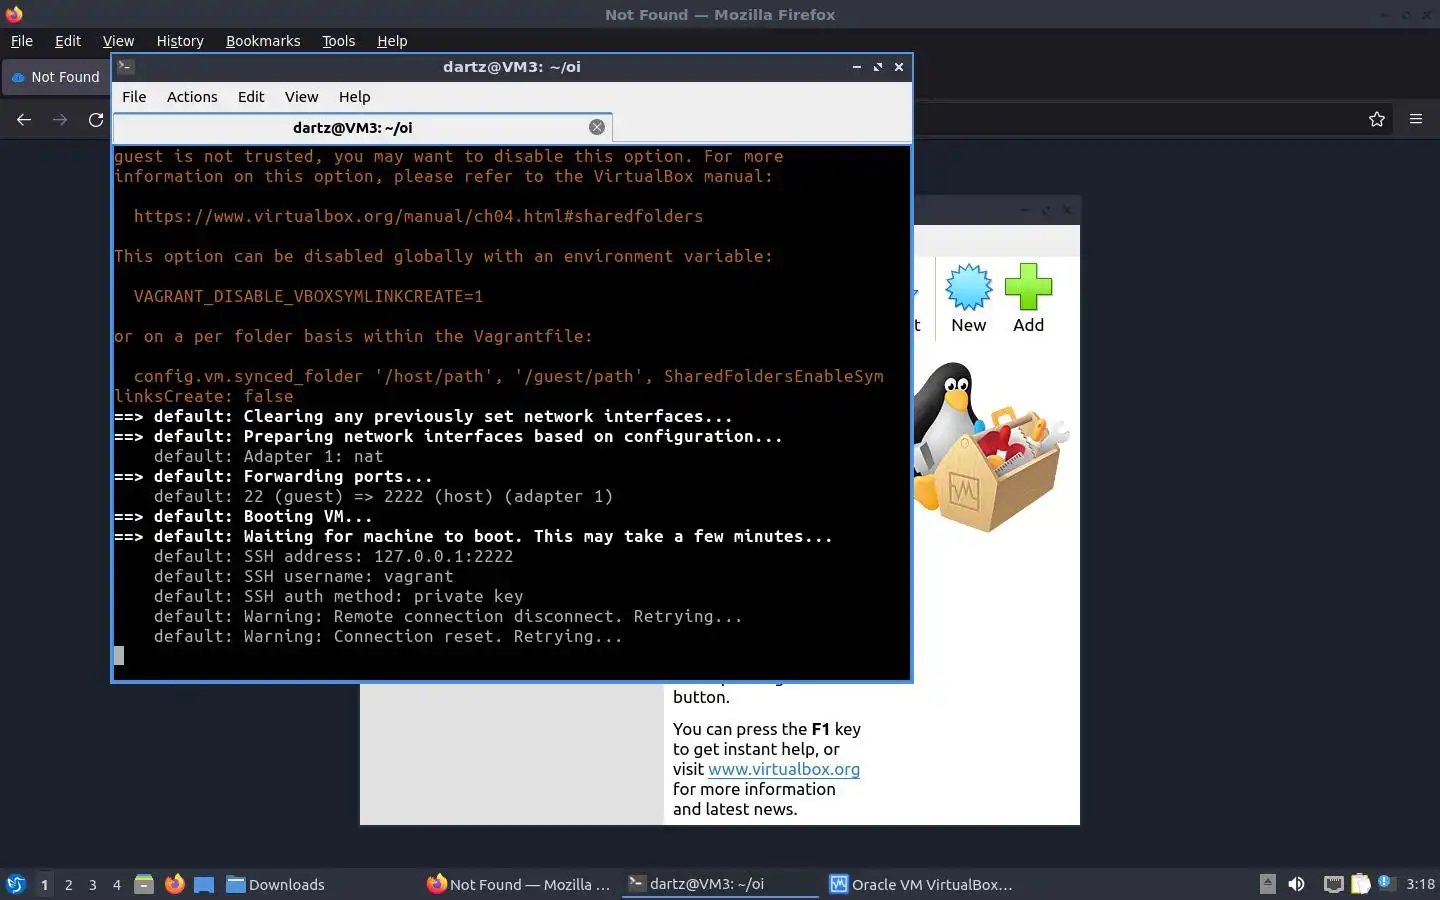Screen dimensions: 1440x900
Task: Switch to workspace 1
Action: point(44,884)
